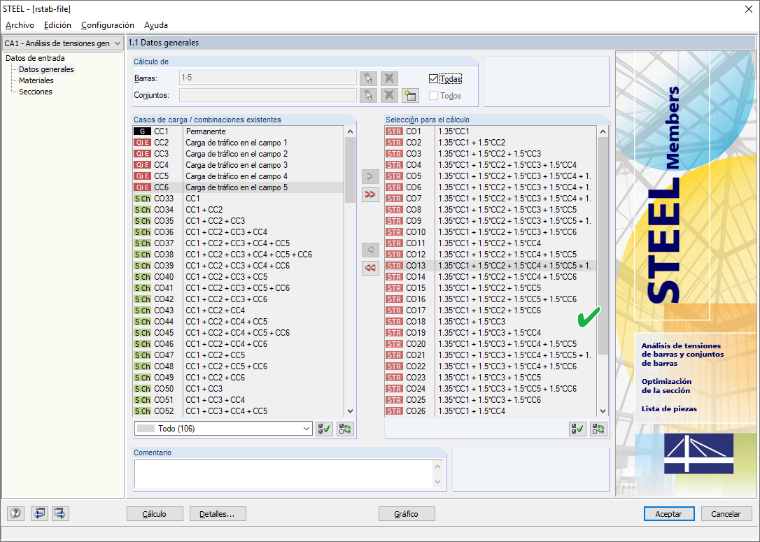Image resolution: width=760 pixels, height=542 pixels.
Task: Select all existing load cases icon
Action: (324, 429)
